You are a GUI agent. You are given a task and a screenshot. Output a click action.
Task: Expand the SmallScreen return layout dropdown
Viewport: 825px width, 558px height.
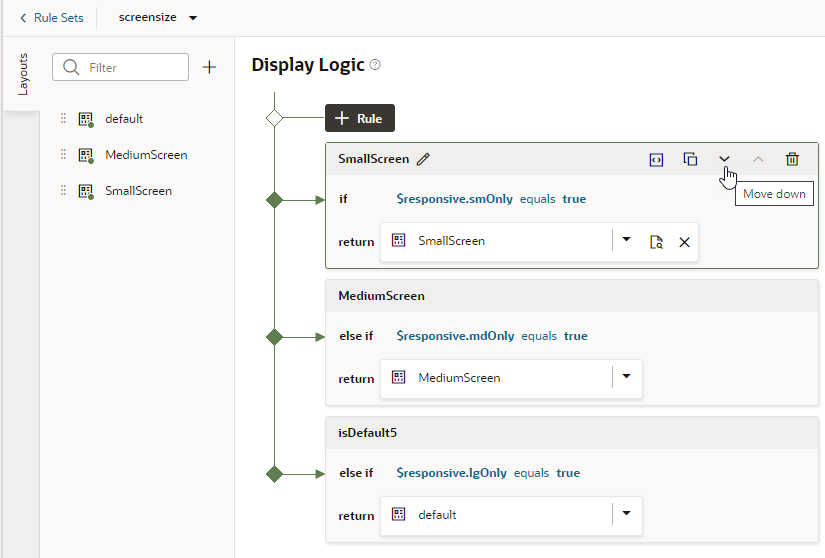point(627,240)
